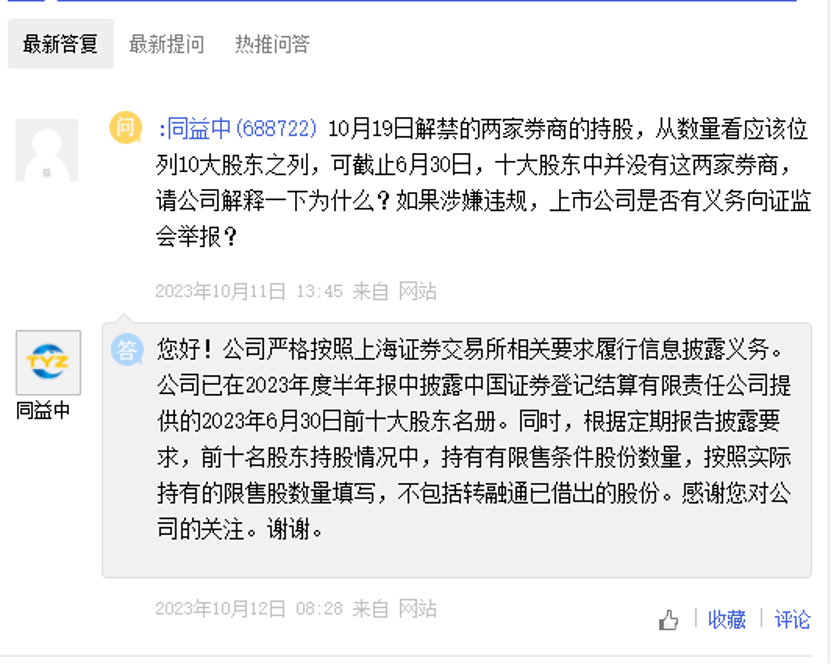831x664 pixels.
Task: Switch to the 最新答复 tab
Action: pyautogui.click(x=60, y=44)
